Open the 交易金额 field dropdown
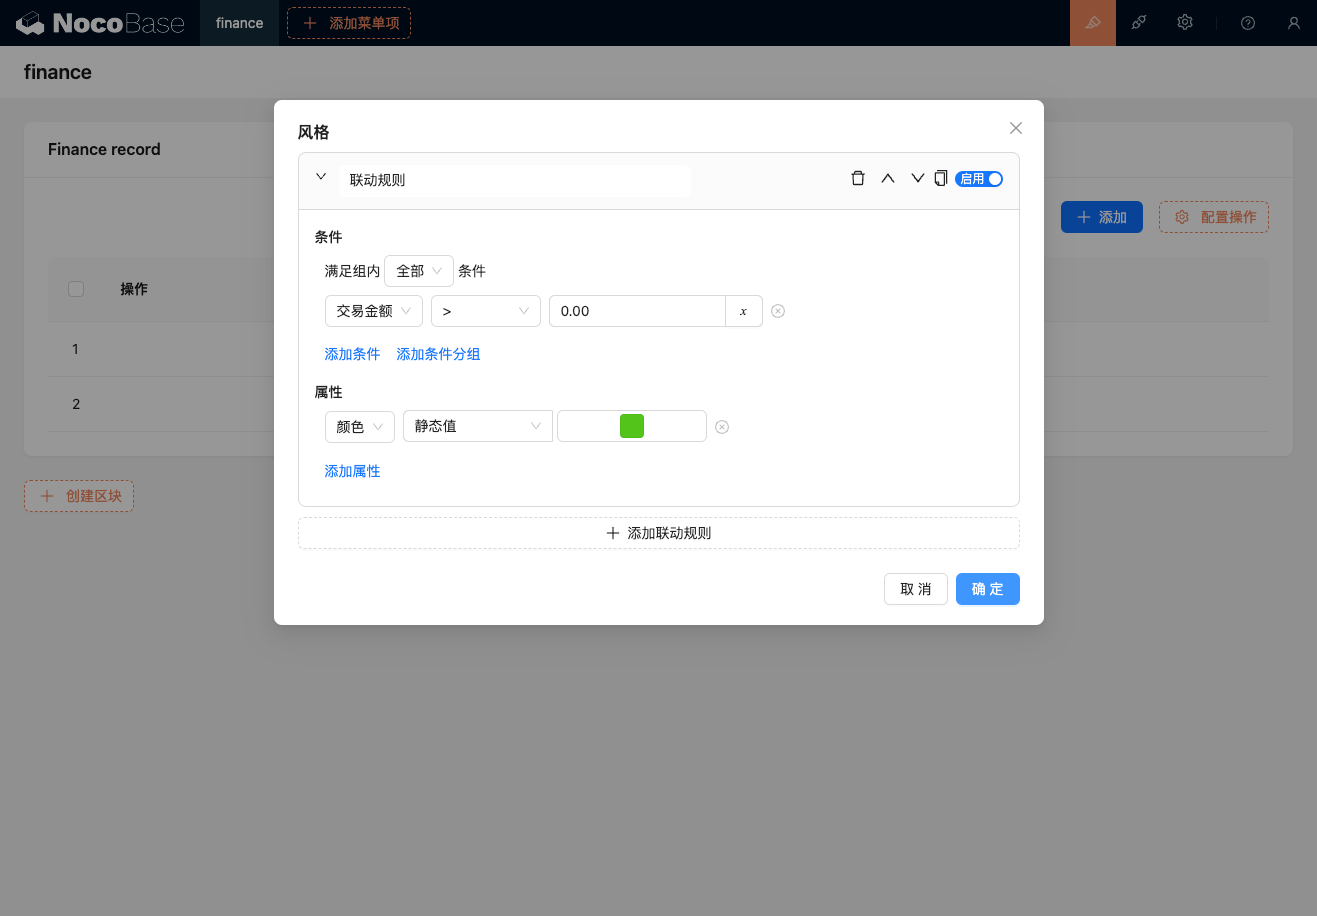This screenshot has width=1317, height=916. pyautogui.click(x=373, y=311)
